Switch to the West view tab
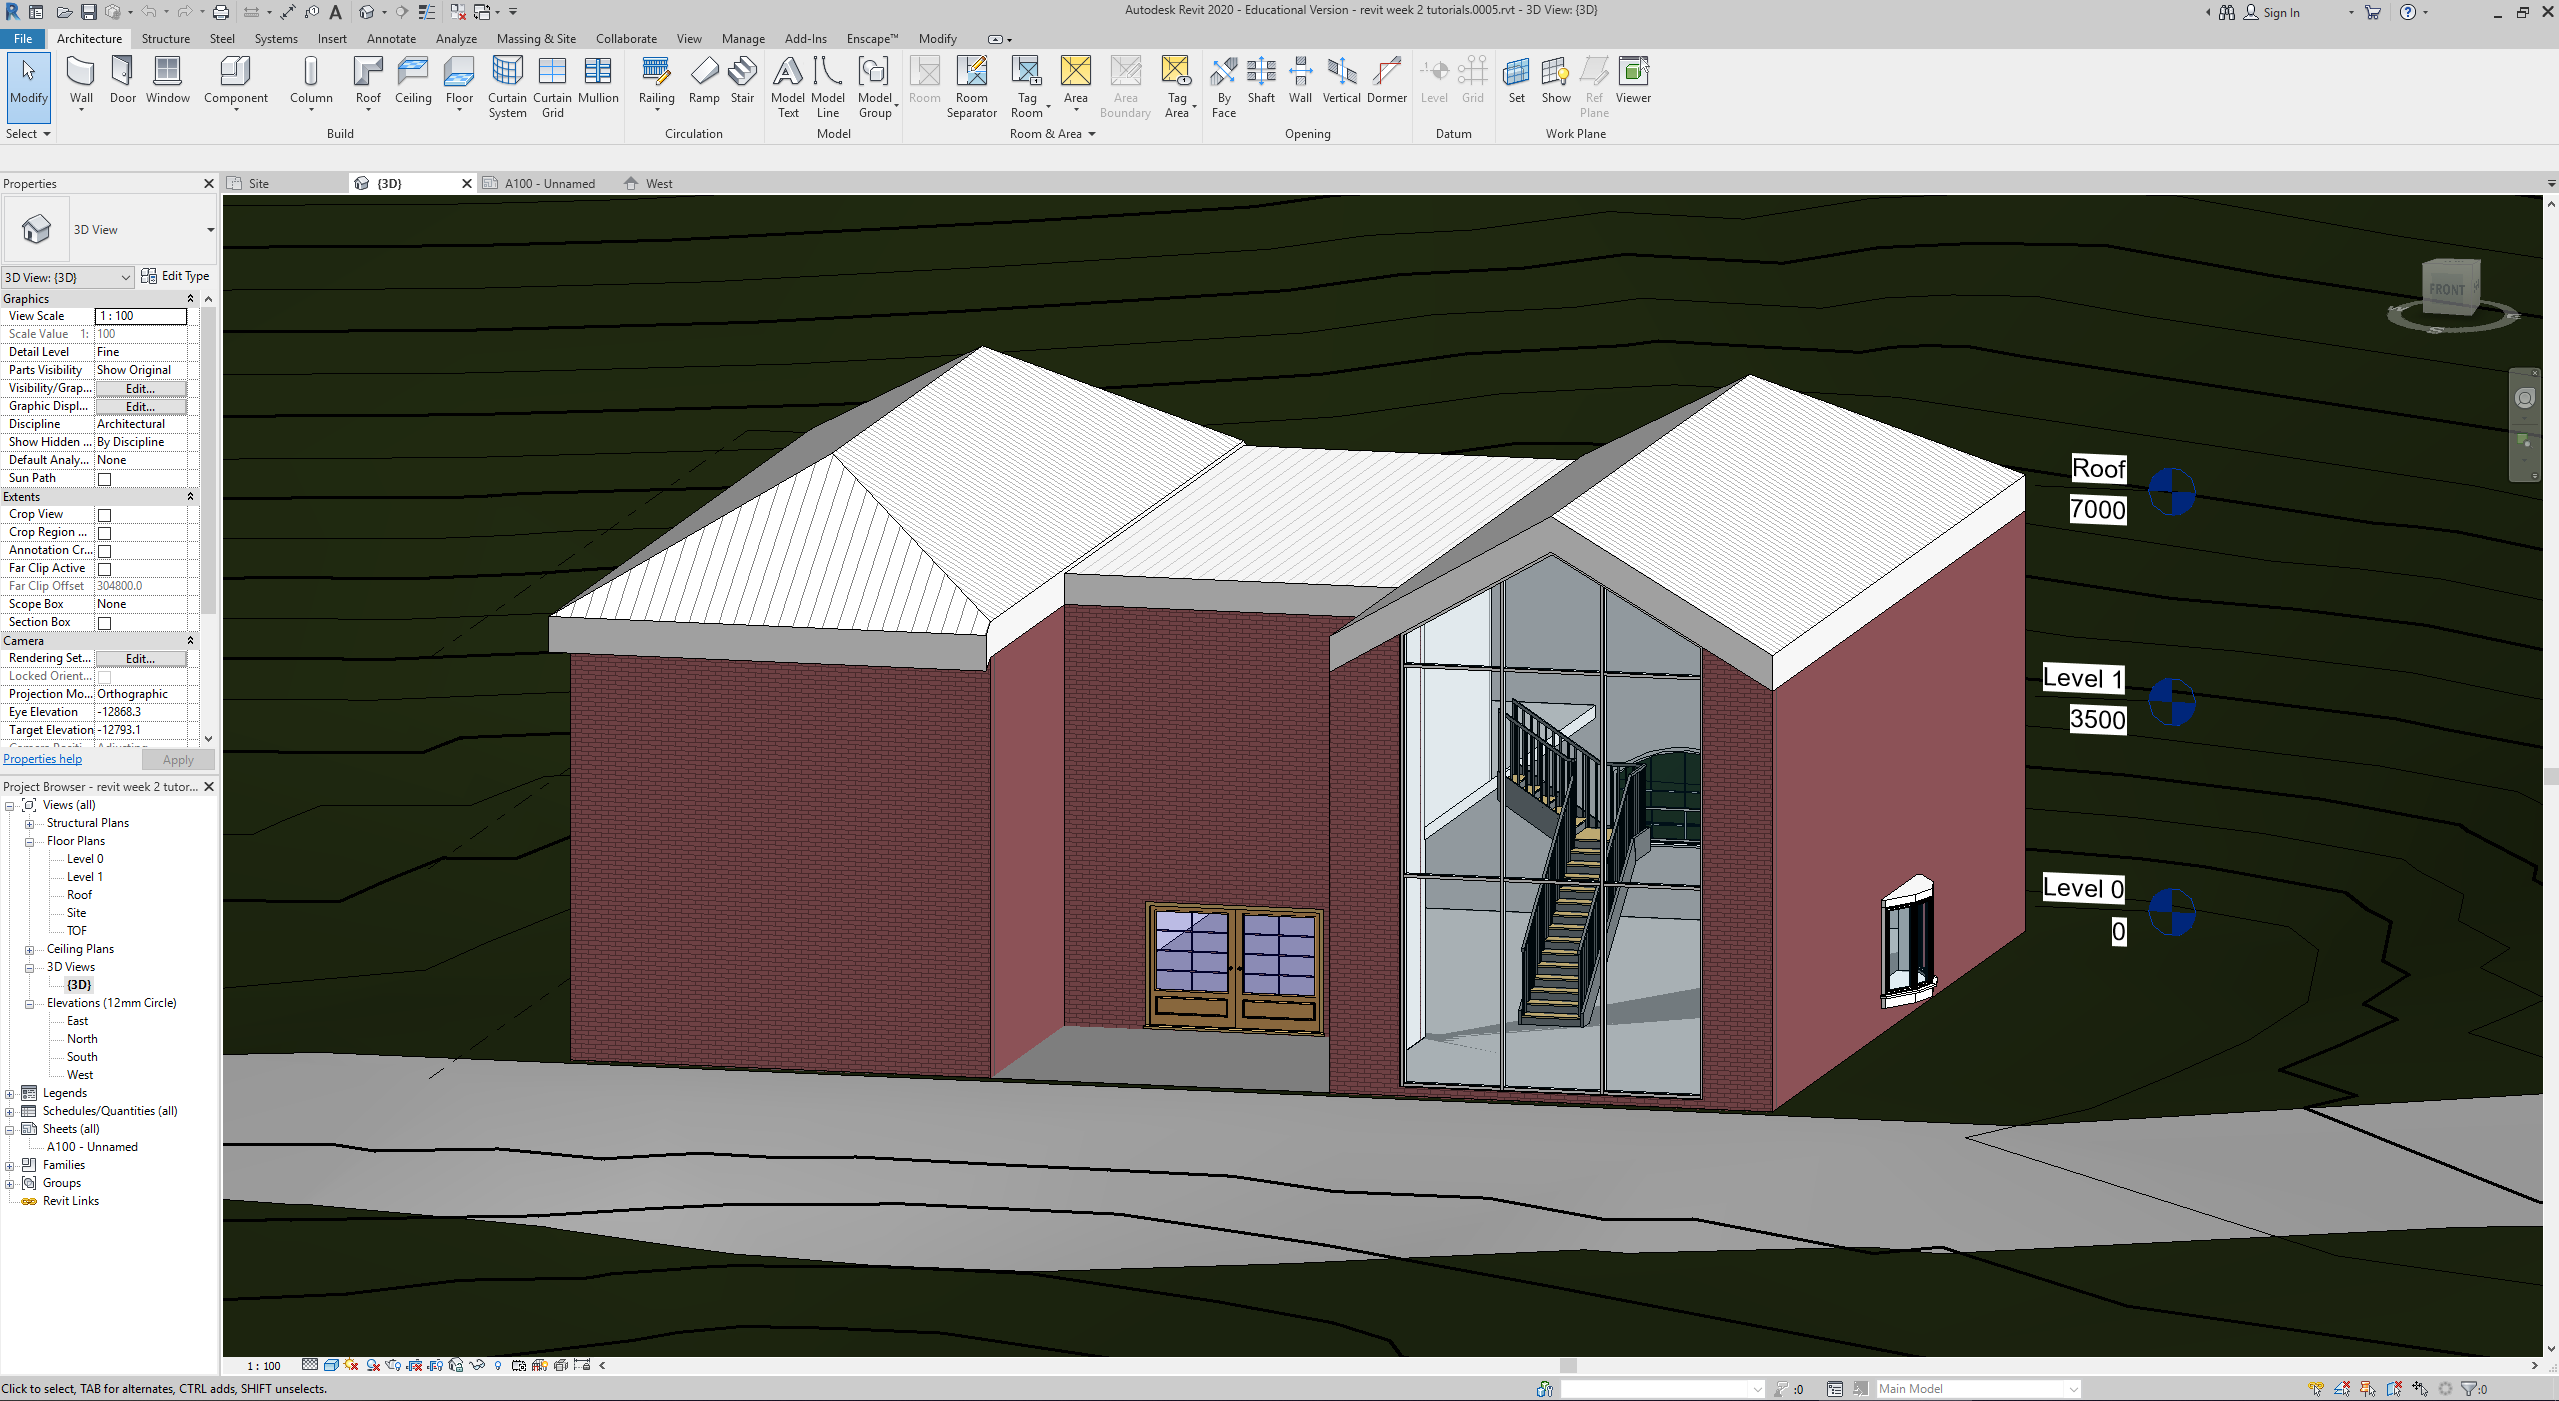Viewport: 2559px width, 1401px height. point(658,184)
